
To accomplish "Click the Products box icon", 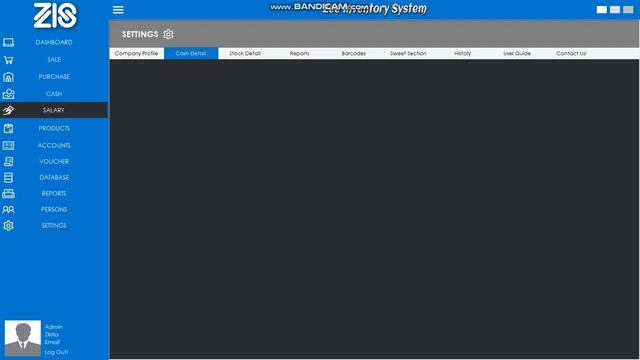I will [x=8, y=129].
